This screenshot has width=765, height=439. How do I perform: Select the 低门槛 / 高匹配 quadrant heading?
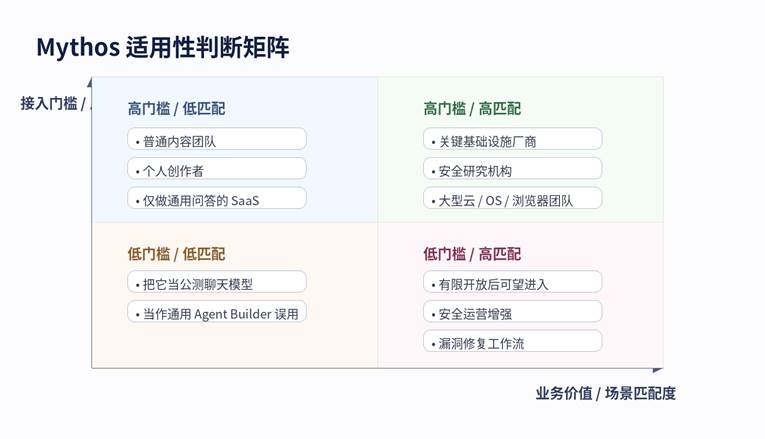(472, 254)
